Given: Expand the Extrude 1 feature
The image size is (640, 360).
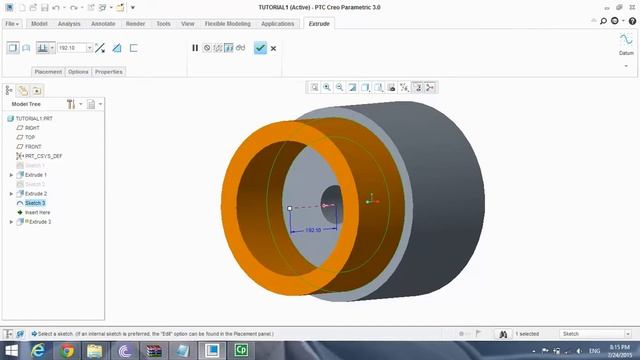Looking at the screenshot, I should pyautogui.click(x=11, y=175).
